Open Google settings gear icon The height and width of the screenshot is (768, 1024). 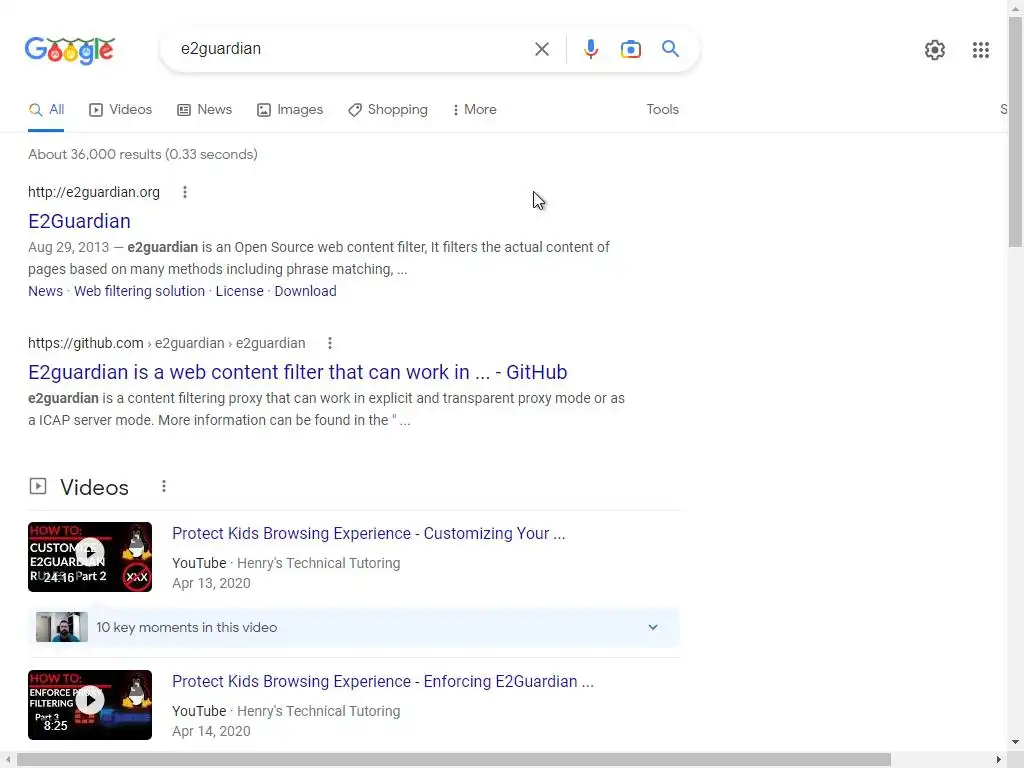935,50
